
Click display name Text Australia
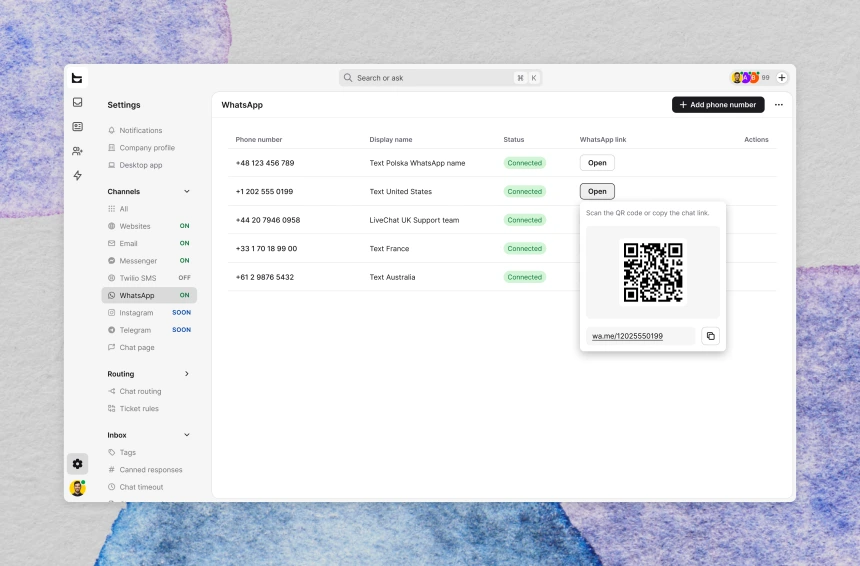click(x=392, y=277)
